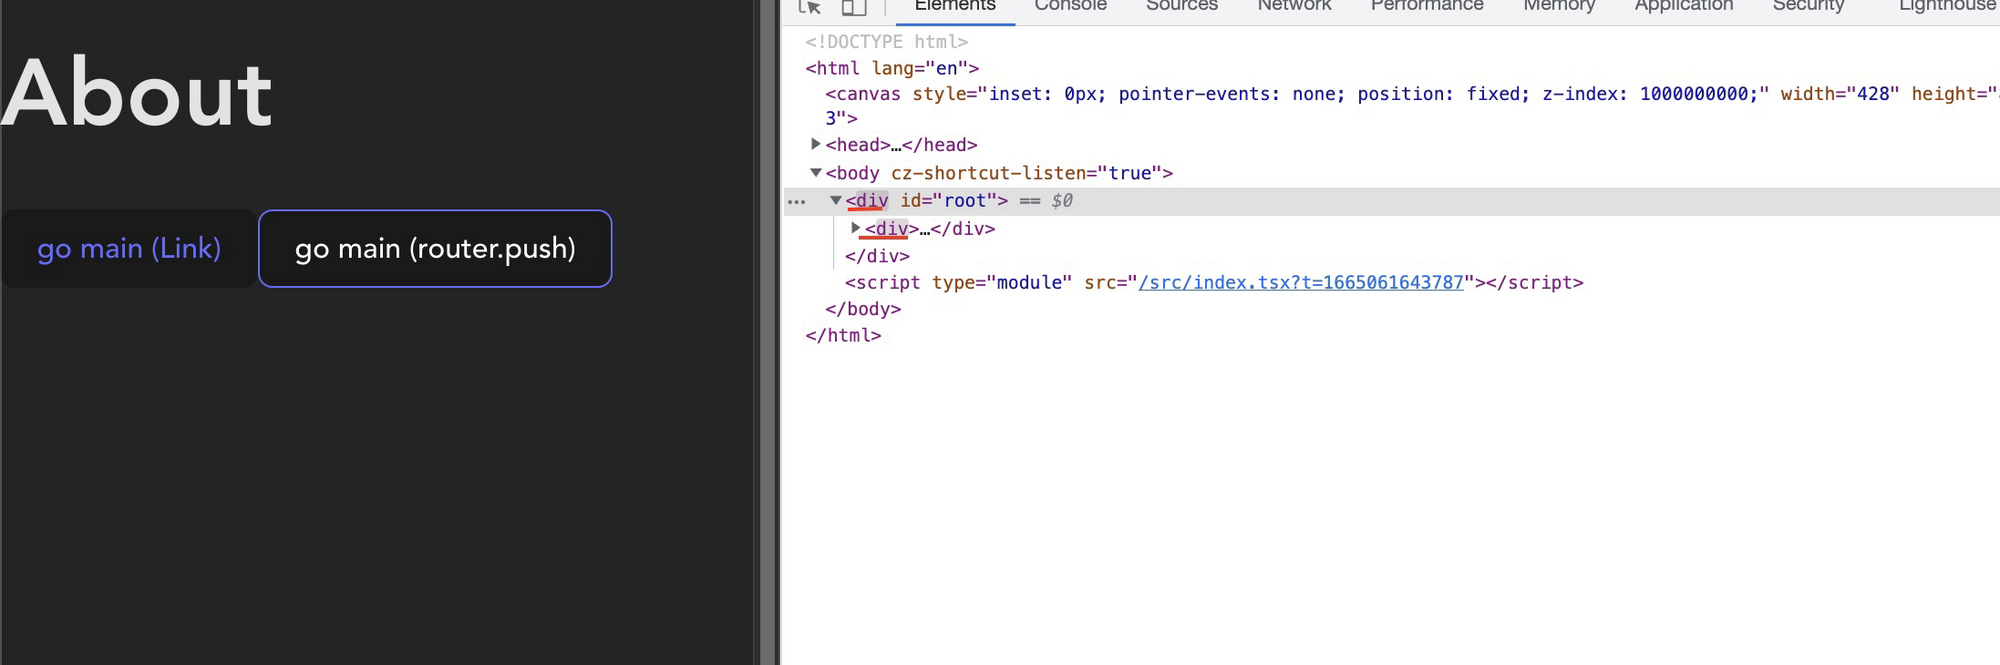
Task: Collapse the div id root node
Action: pyautogui.click(x=836, y=200)
